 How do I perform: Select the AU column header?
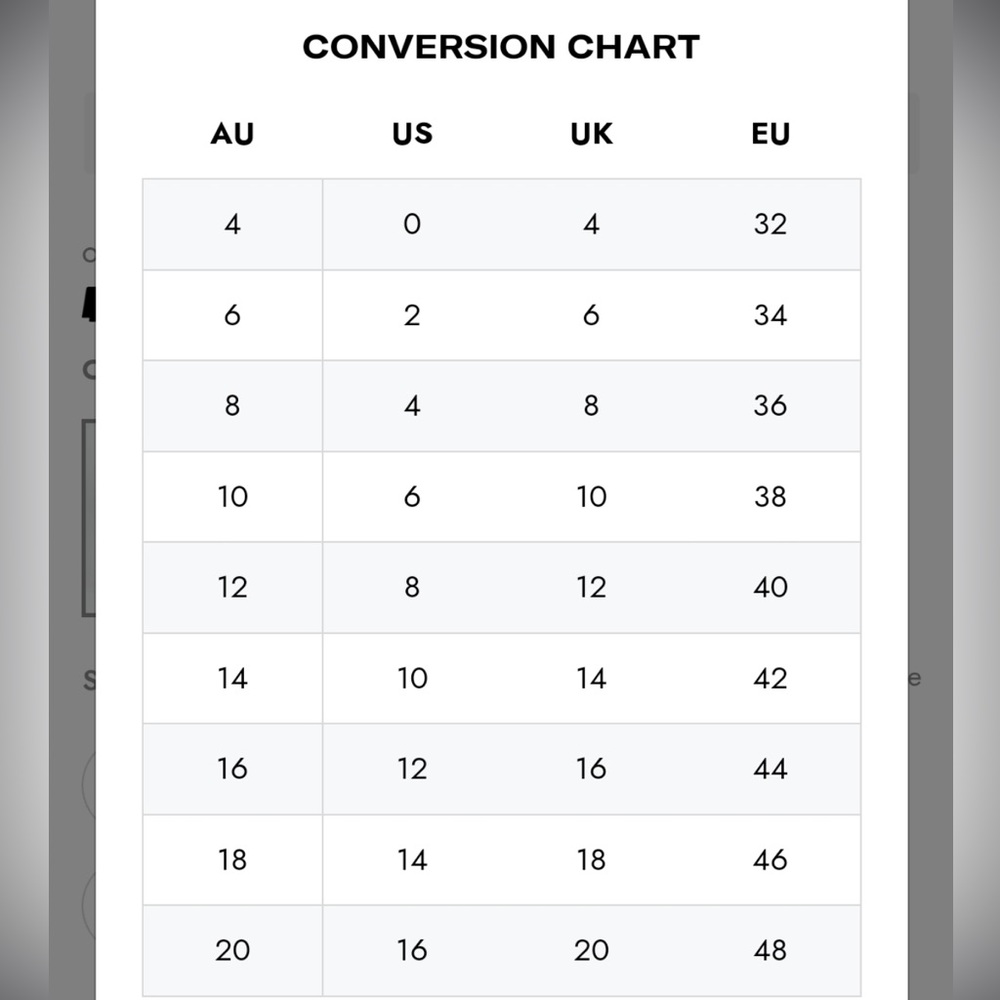click(x=232, y=134)
